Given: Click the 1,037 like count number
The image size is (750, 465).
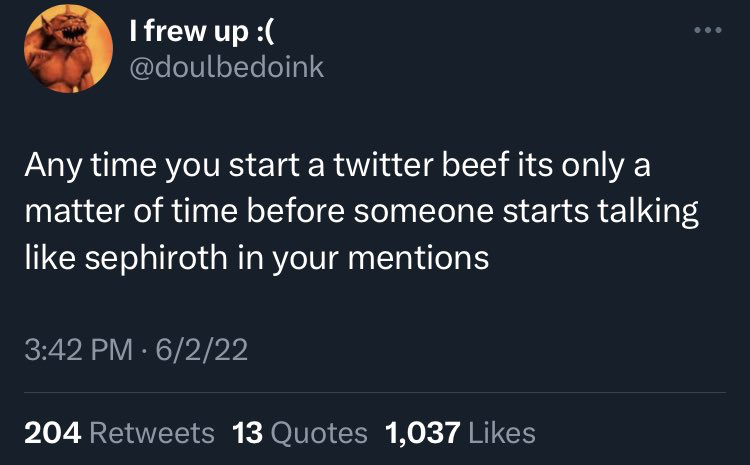Looking at the screenshot, I should click(421, 432).
